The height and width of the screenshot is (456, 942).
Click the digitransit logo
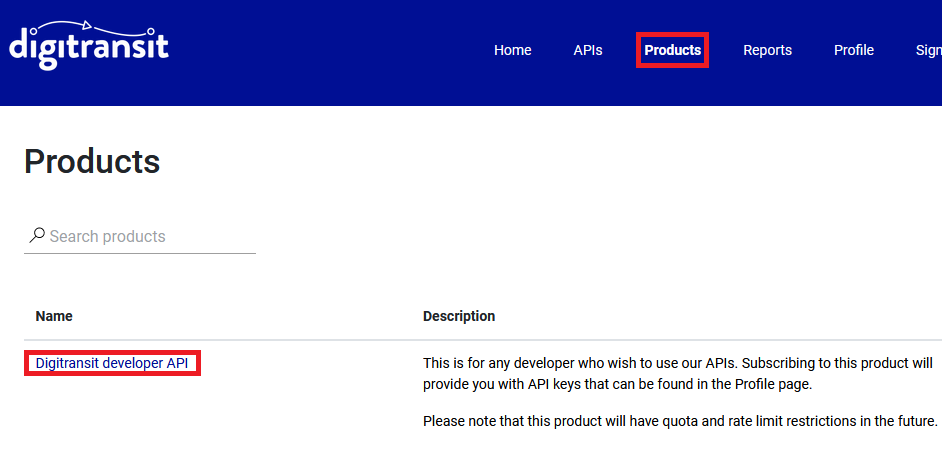89,46
